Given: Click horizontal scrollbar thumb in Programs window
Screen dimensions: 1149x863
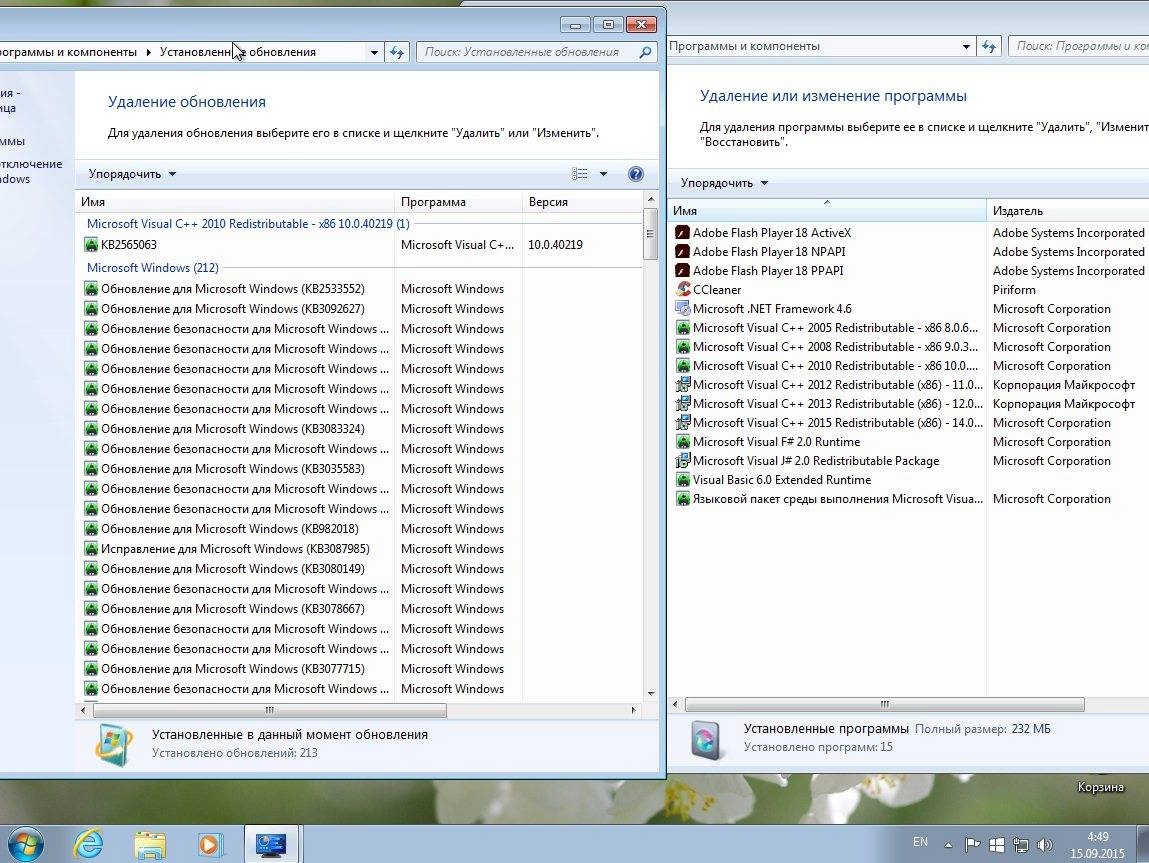Looking at the screenshot, I should pos(884,704).
